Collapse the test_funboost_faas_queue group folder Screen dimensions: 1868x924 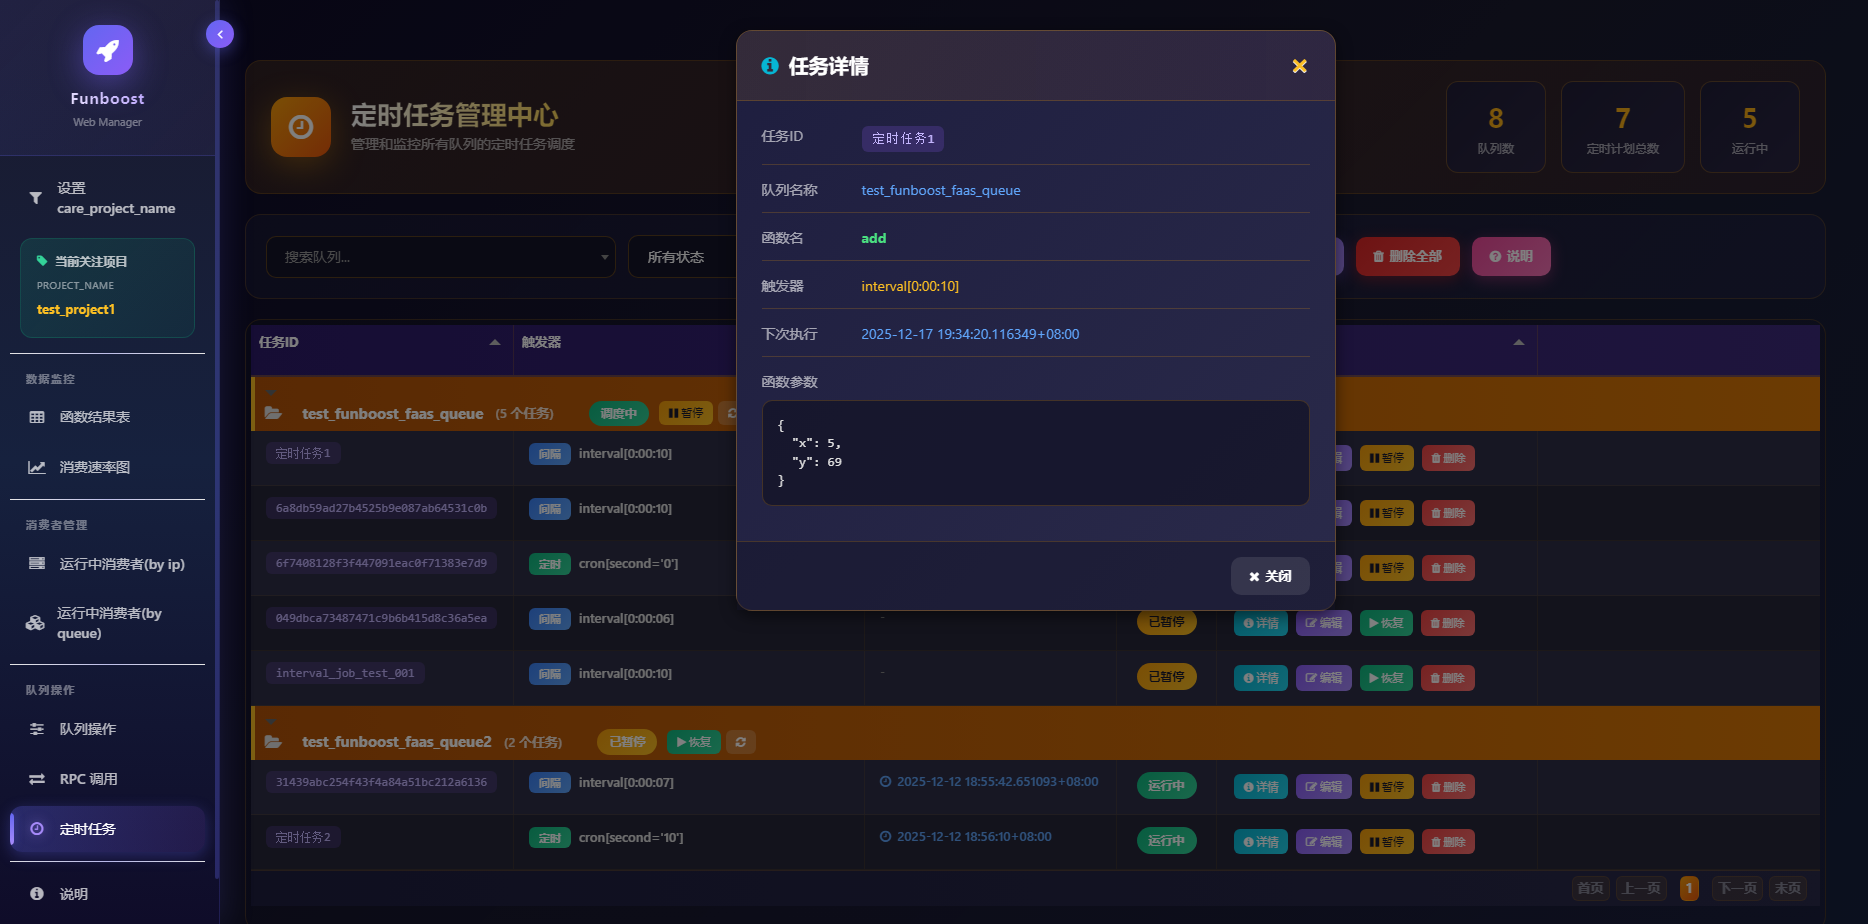click(272, 413)
